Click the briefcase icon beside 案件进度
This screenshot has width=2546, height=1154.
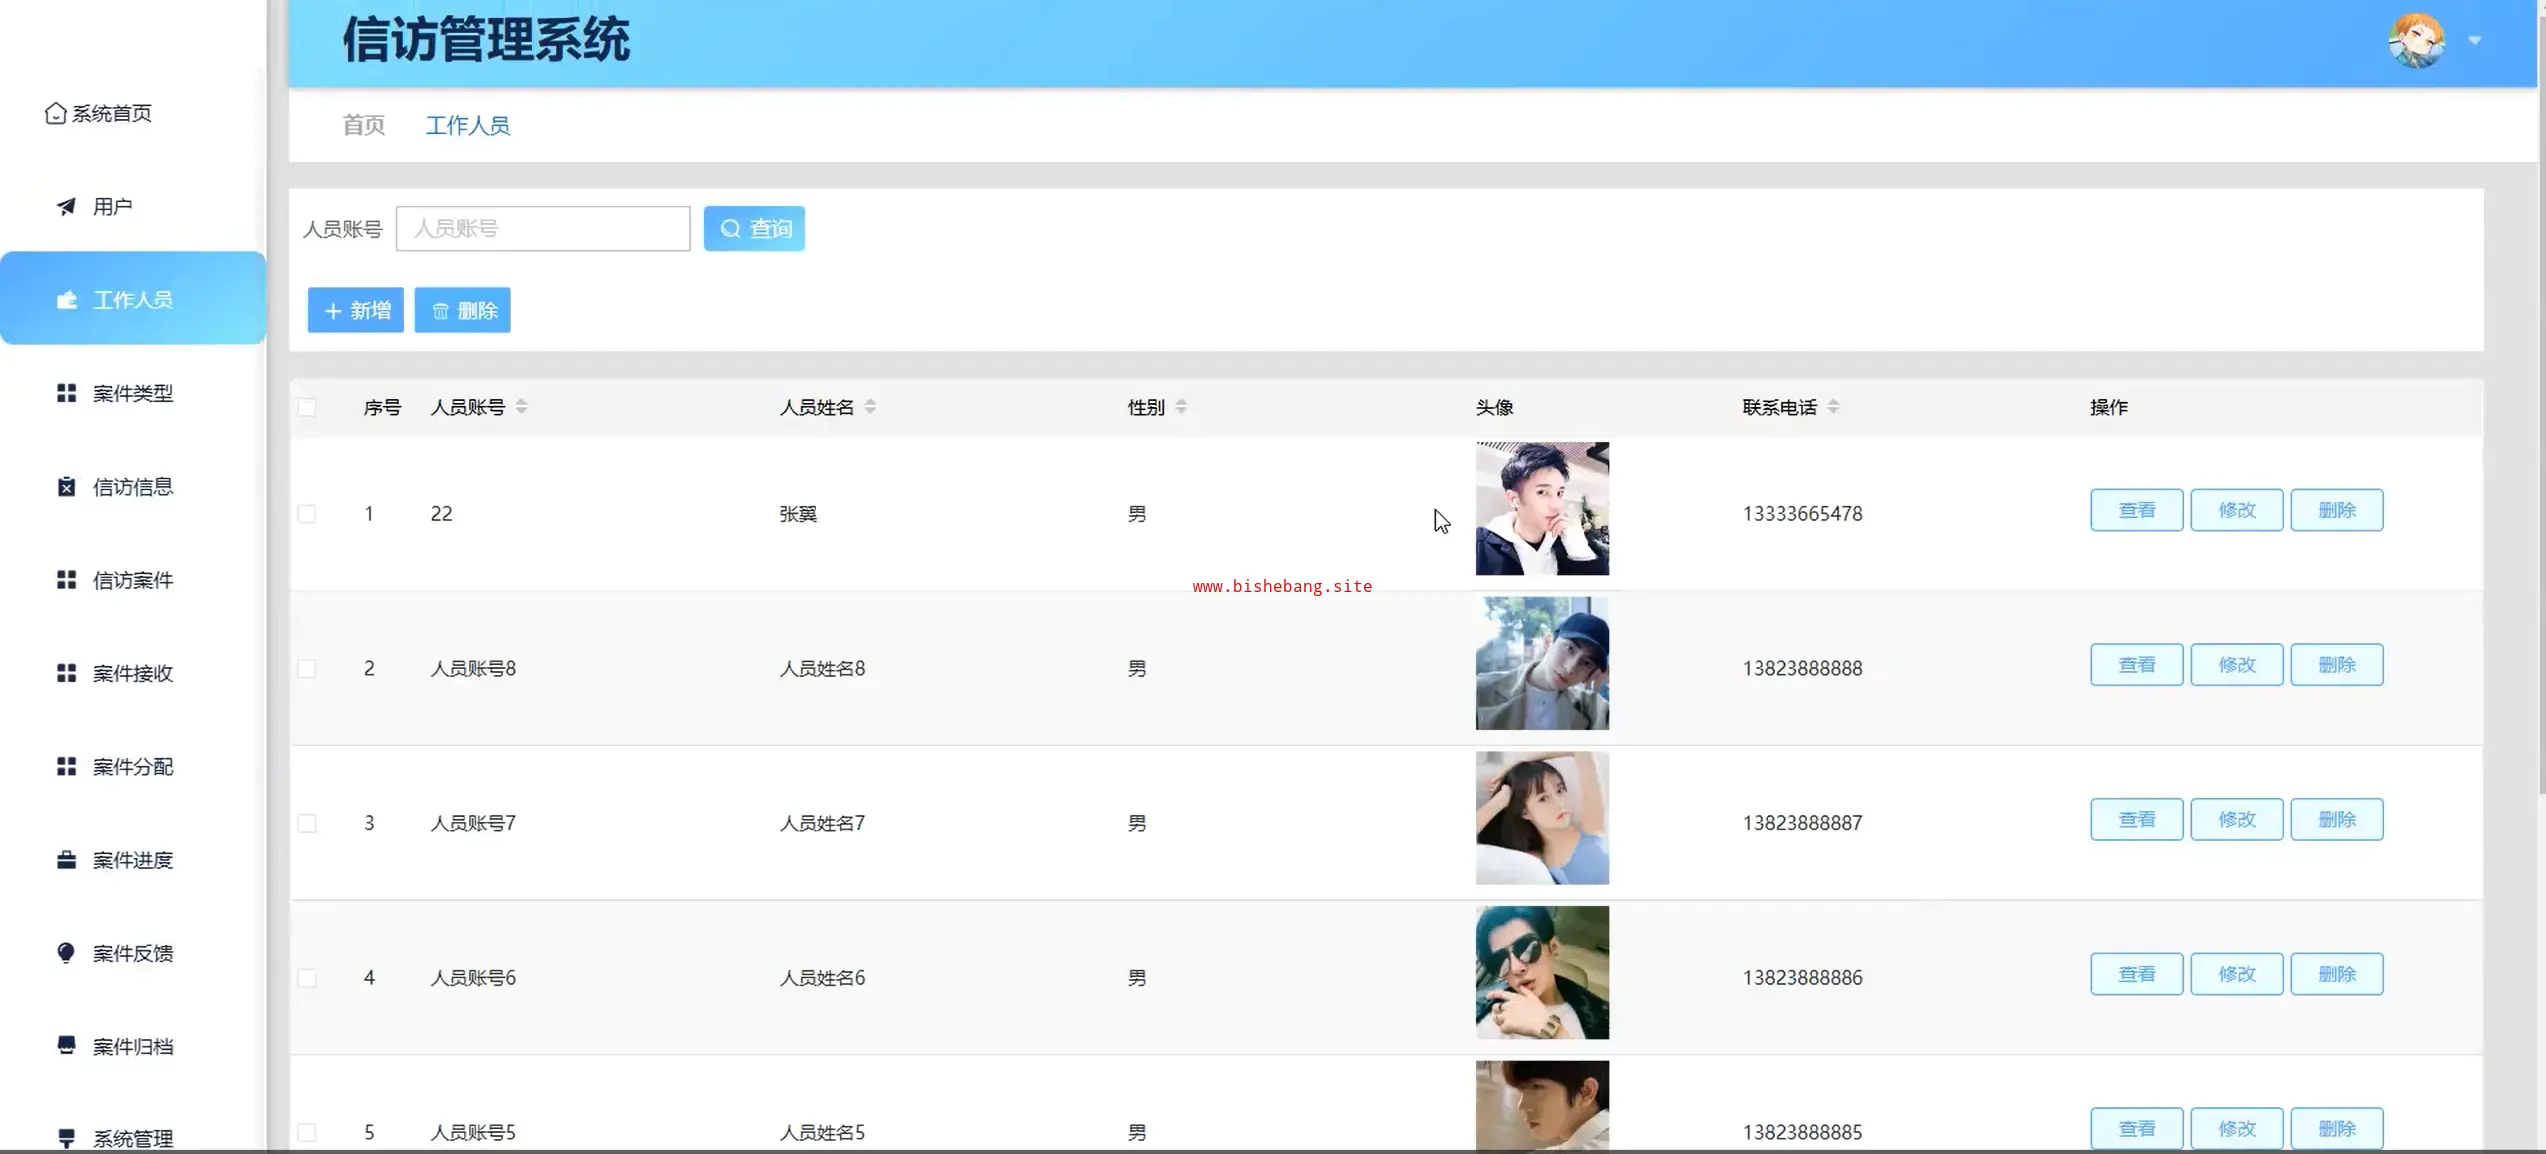pos(66,860)
